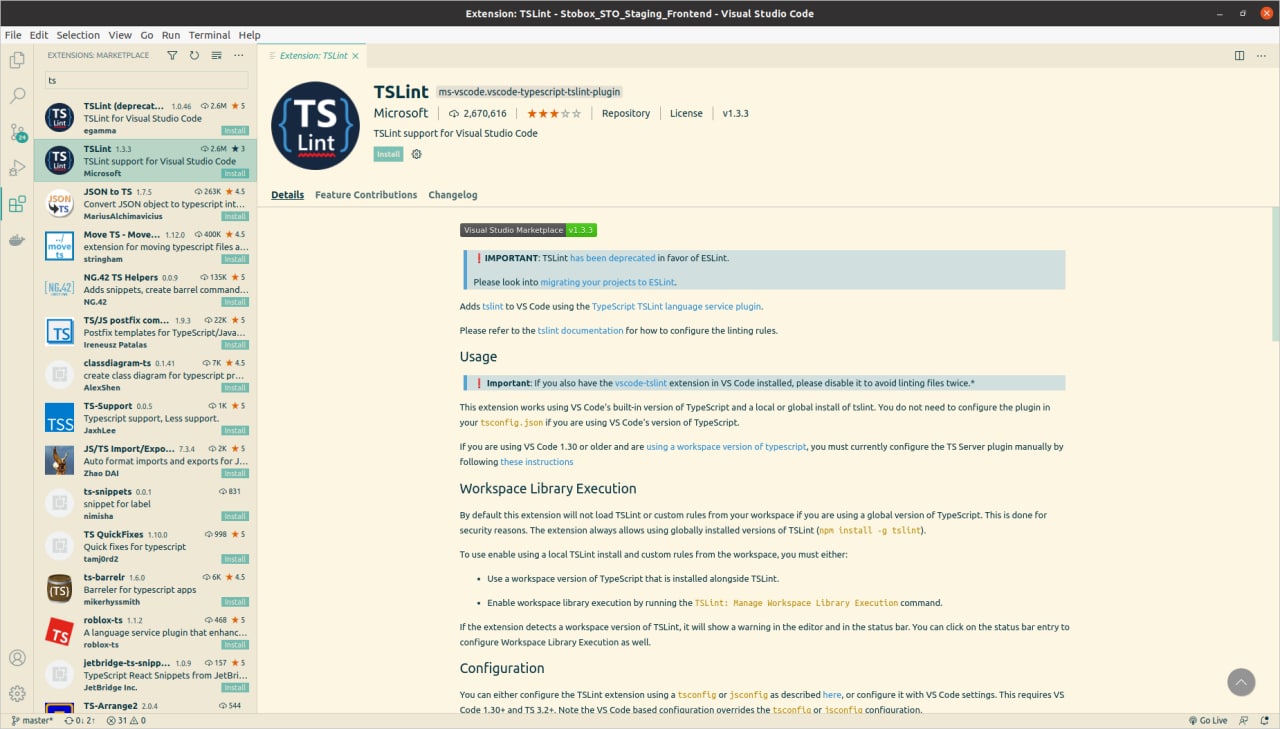The width and height of the screenshot is (1280, 729).
Task: Clear extensions search results
Action: tap(216, 56)
